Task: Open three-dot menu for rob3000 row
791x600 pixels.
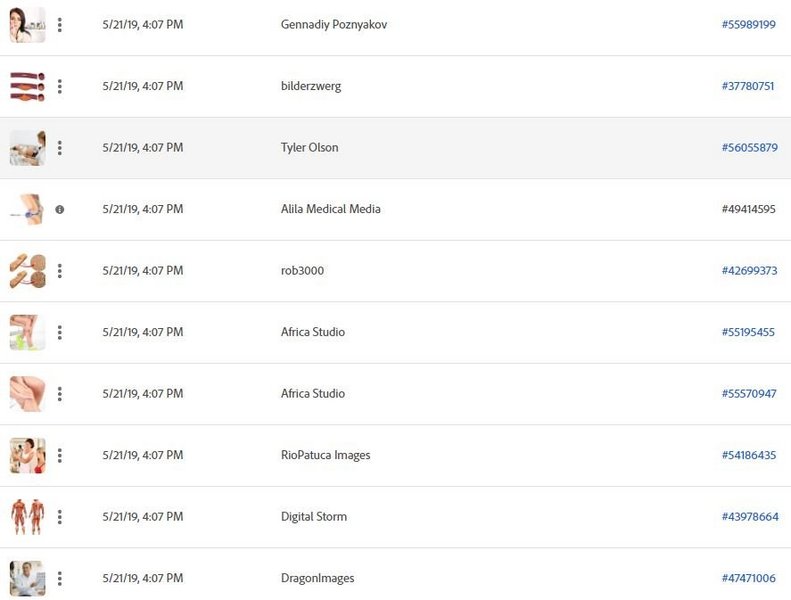Action: 60,271
